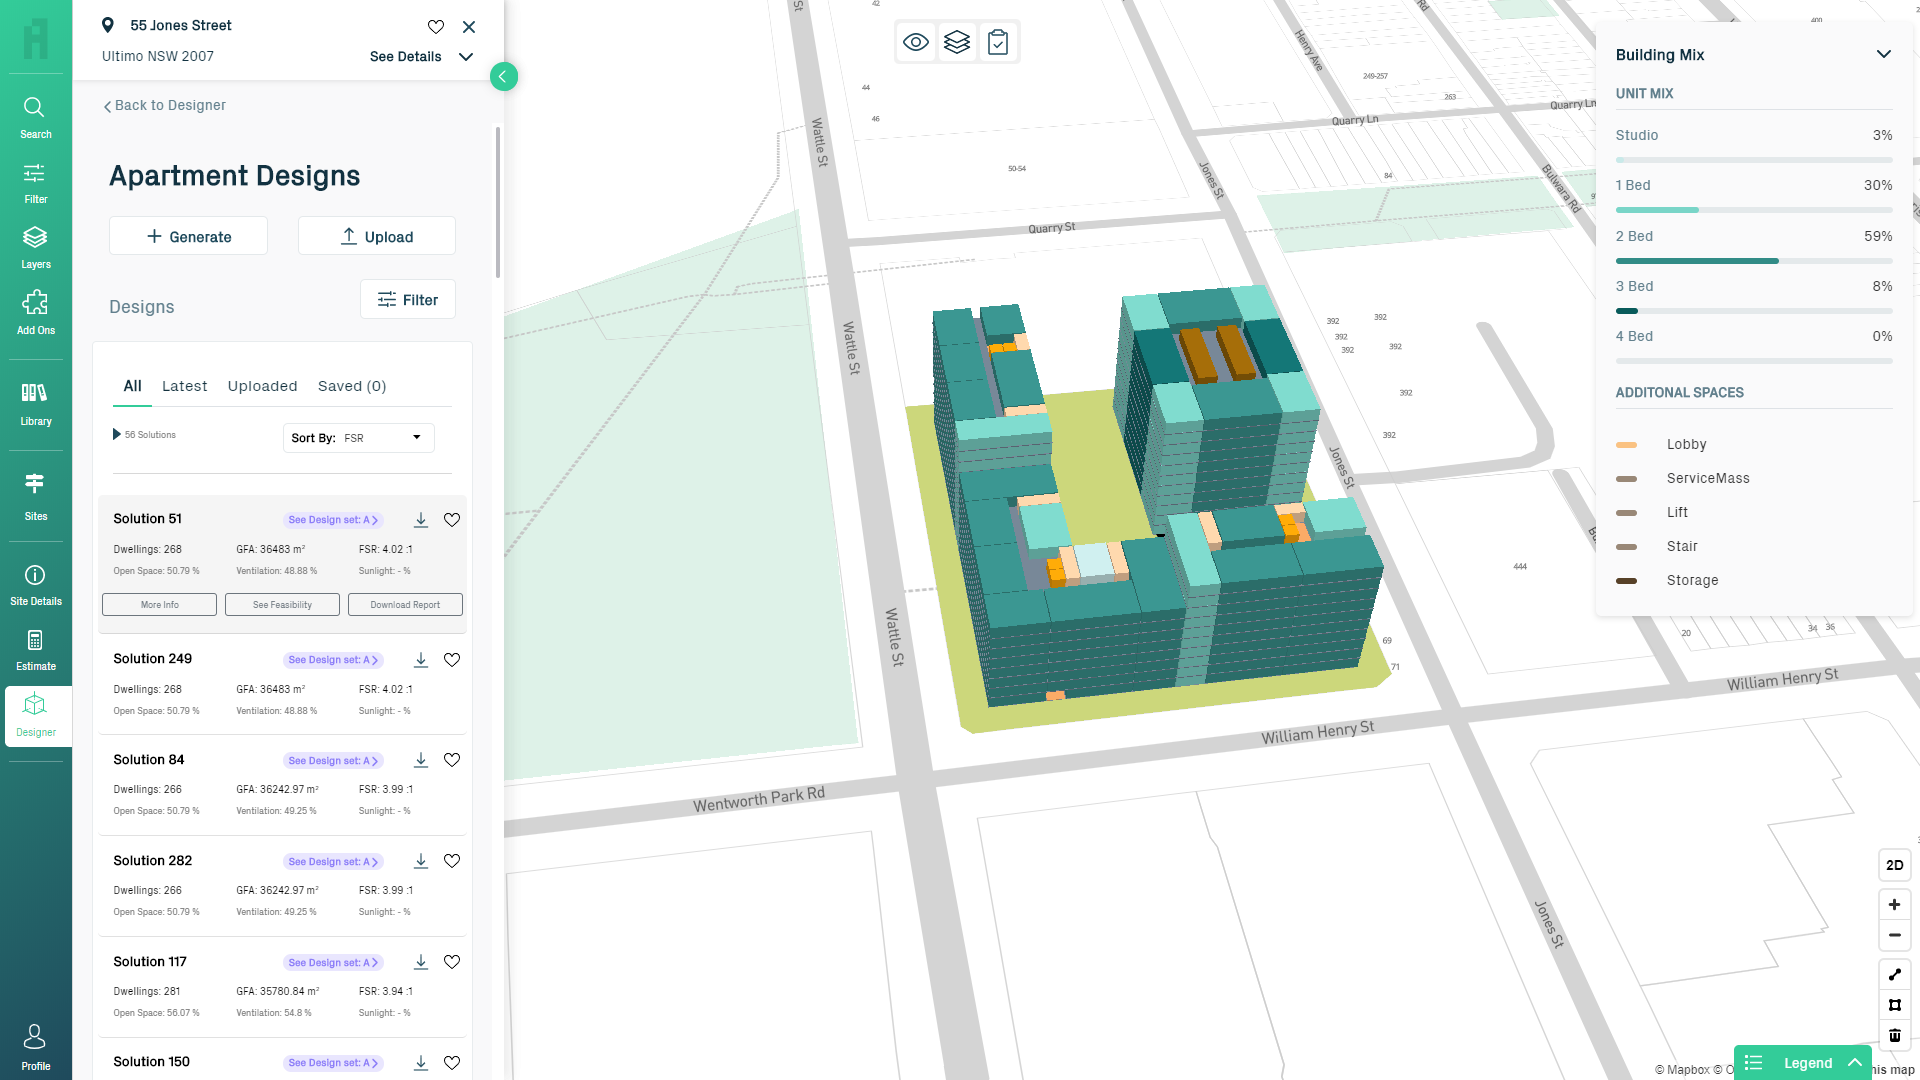Save Solution 84 with heart icon
This screenshot has height=1080, width=1920.
click(452, 760)
